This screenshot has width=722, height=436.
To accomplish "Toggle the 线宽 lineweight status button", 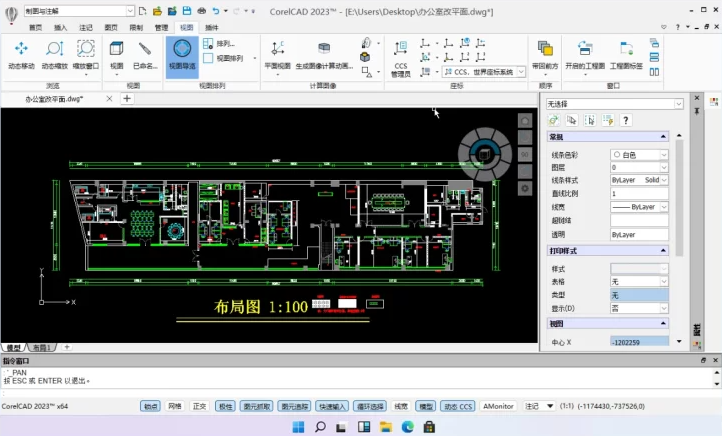I will [x=401, y=406].
